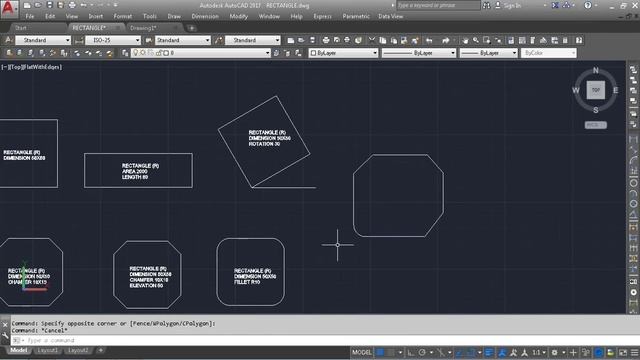Open the Modify menu

click(x=239, y=16)
